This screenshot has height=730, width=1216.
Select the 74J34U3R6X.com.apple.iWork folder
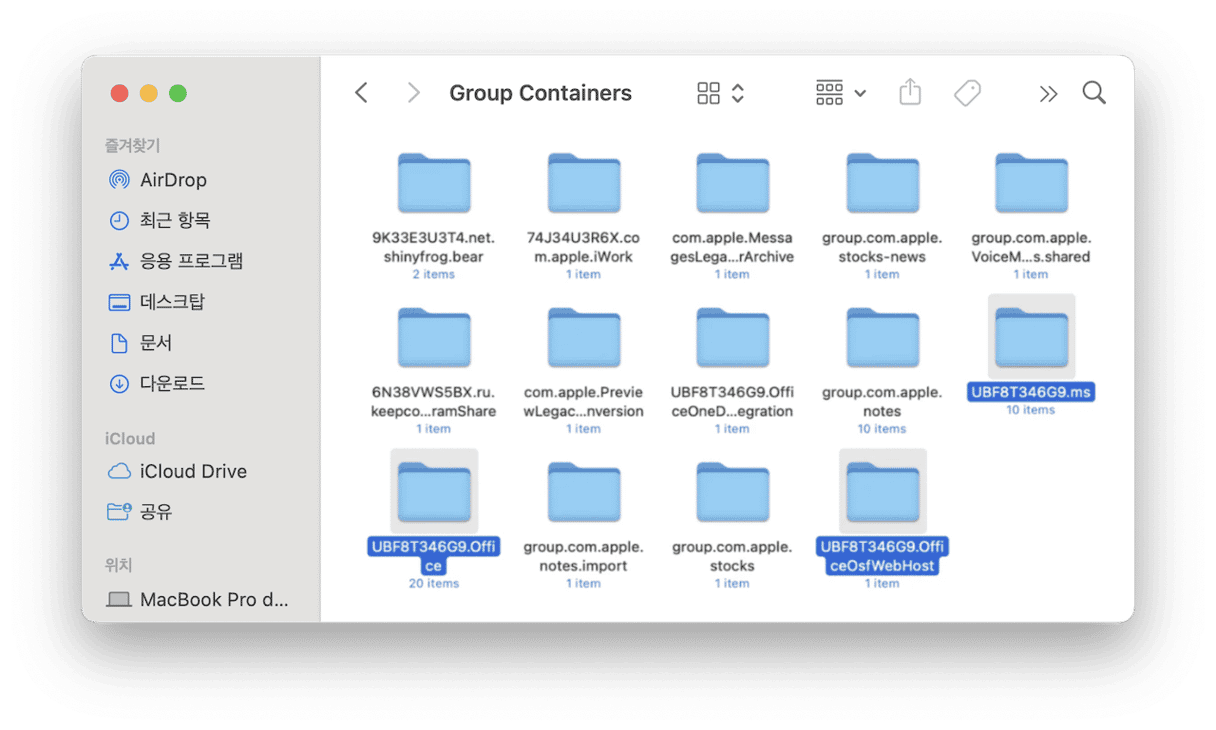pyautogui.click(x=583, y=184)
